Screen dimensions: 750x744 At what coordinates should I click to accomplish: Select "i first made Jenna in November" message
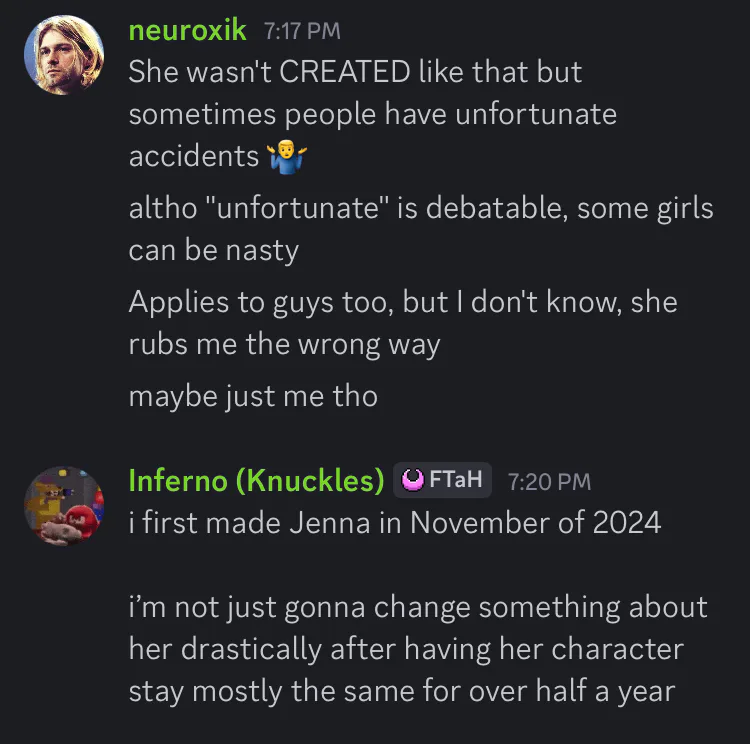[x=395, y=522]
